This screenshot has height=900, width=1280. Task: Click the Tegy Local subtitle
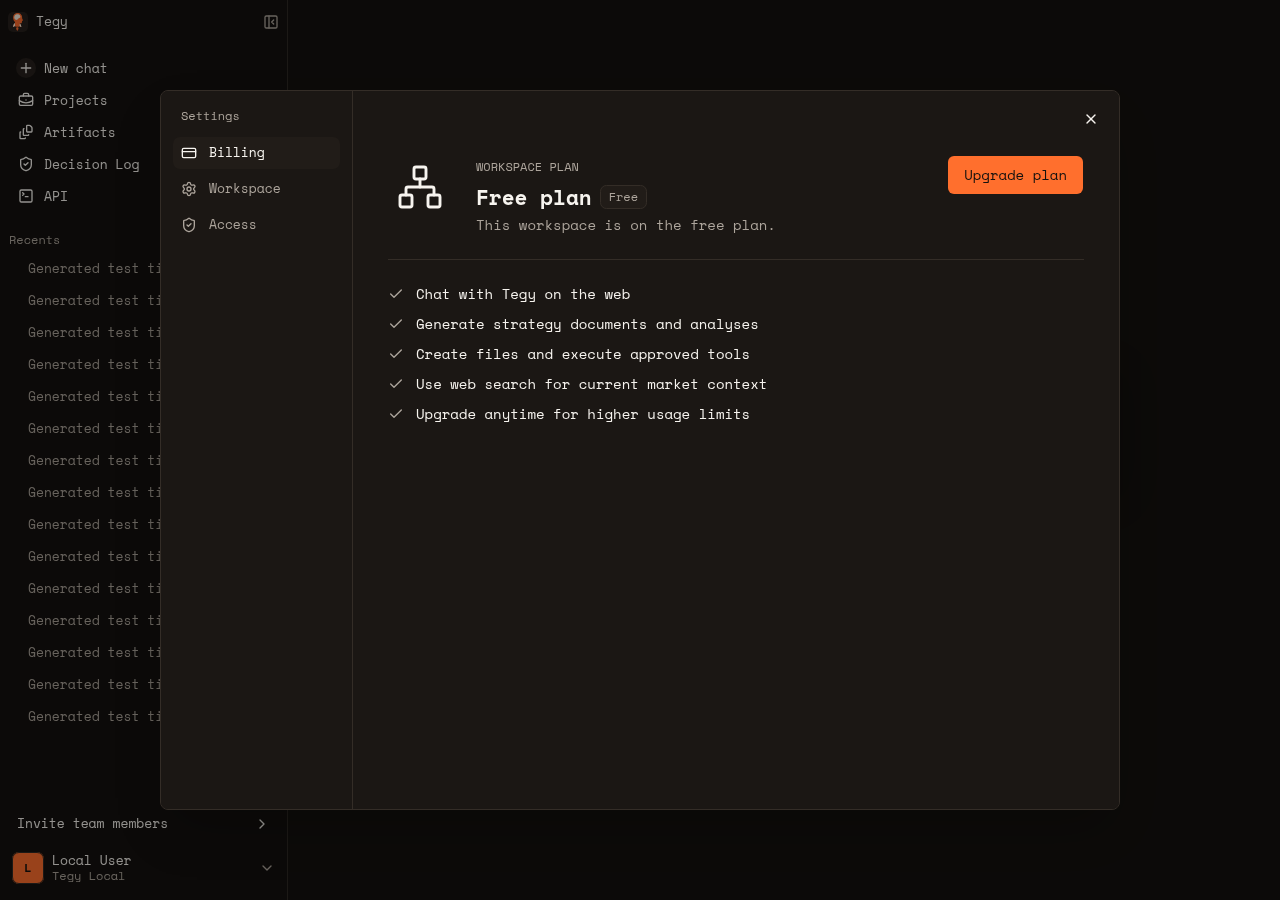[88, 876]
